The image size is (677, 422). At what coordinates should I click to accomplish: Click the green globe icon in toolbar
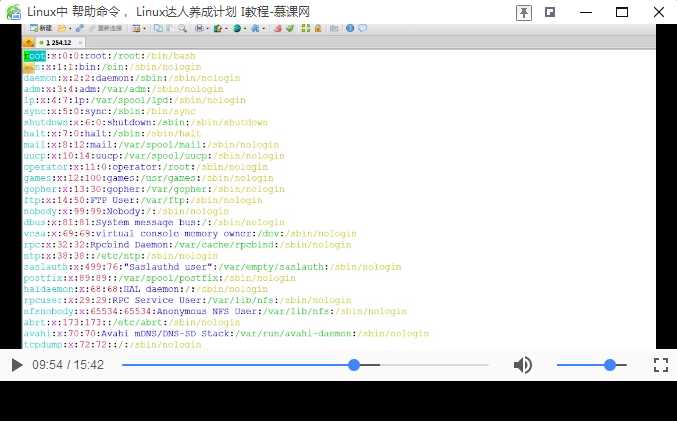(237, 29)
